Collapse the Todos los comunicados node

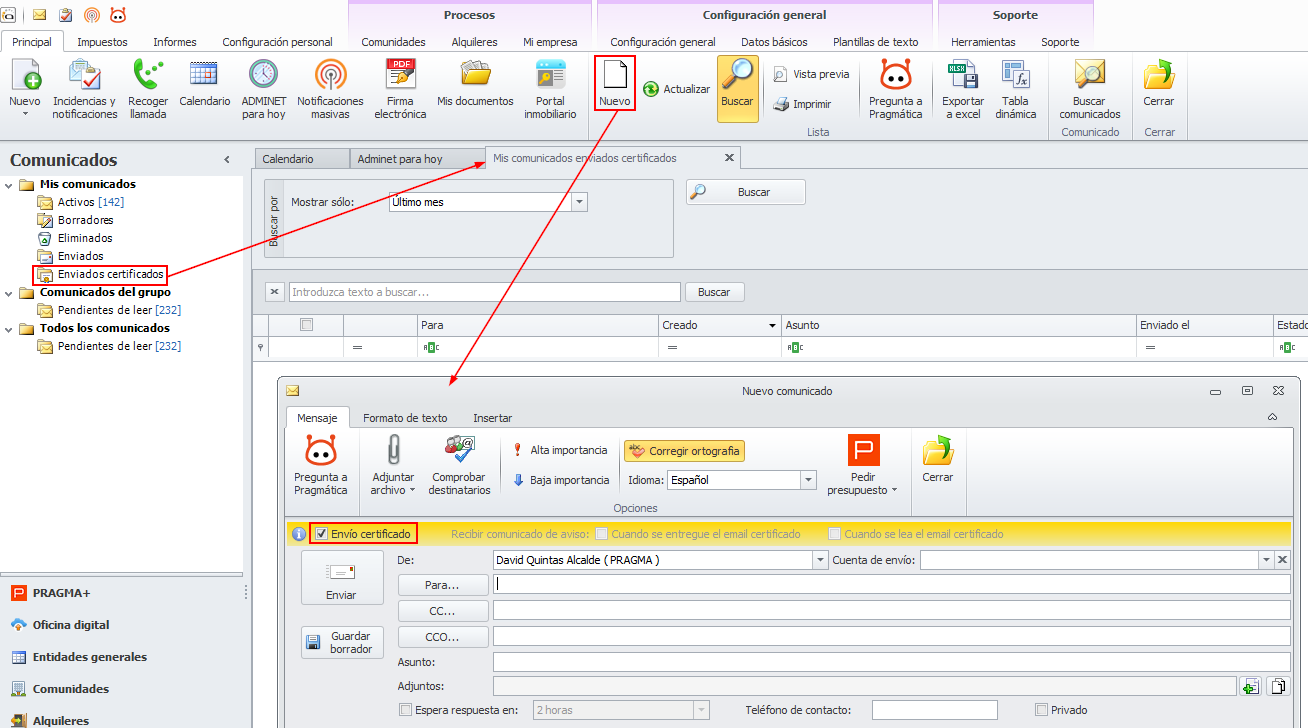[x=10, y=328]
